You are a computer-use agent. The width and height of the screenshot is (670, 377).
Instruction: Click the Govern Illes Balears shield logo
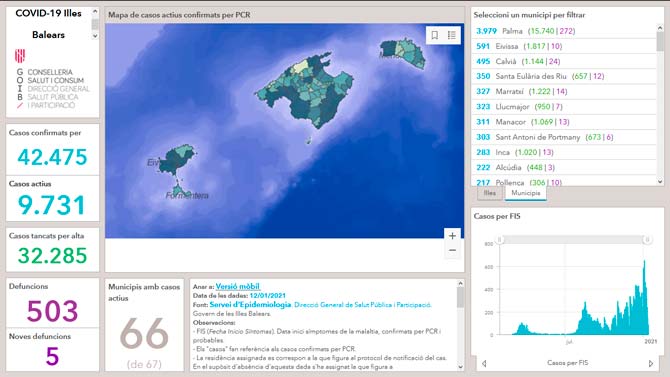pyautogui.click(x=20, y=56)
